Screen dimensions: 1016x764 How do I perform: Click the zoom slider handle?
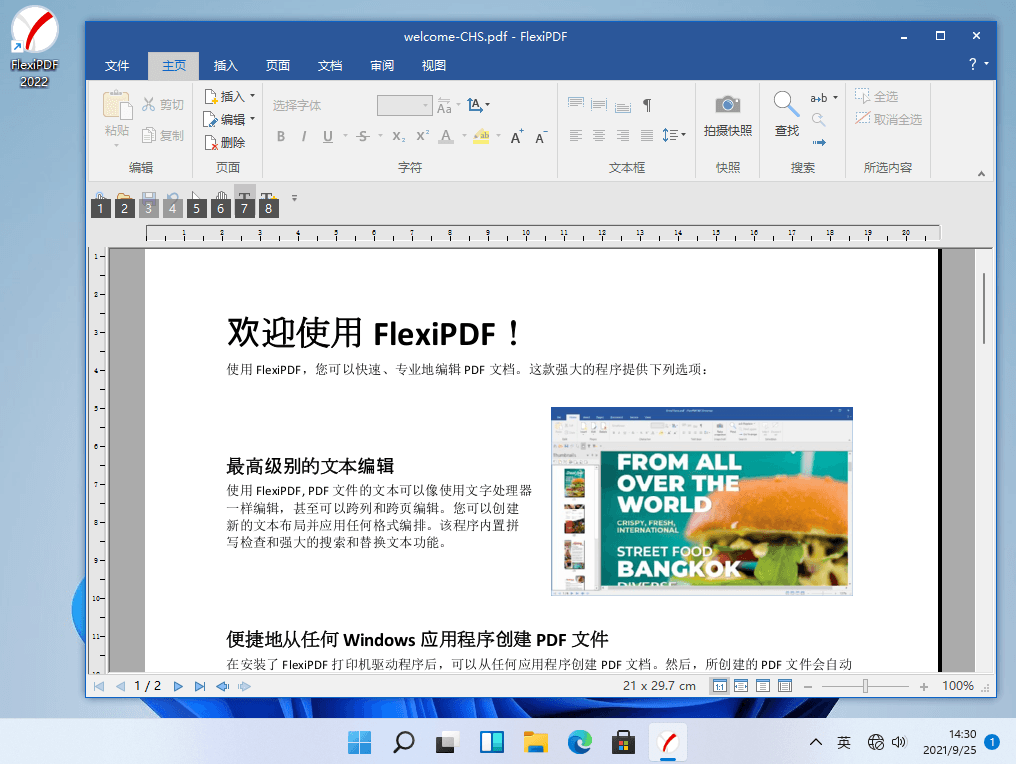[865, 687]
